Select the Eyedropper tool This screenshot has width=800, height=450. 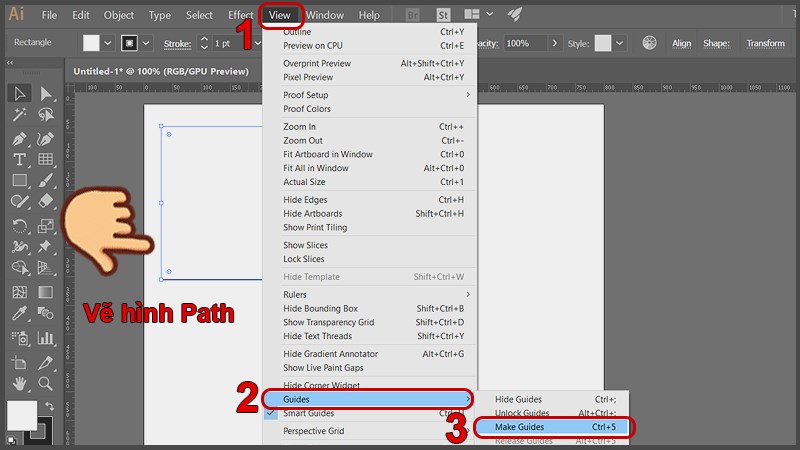(x=19, y=313)
